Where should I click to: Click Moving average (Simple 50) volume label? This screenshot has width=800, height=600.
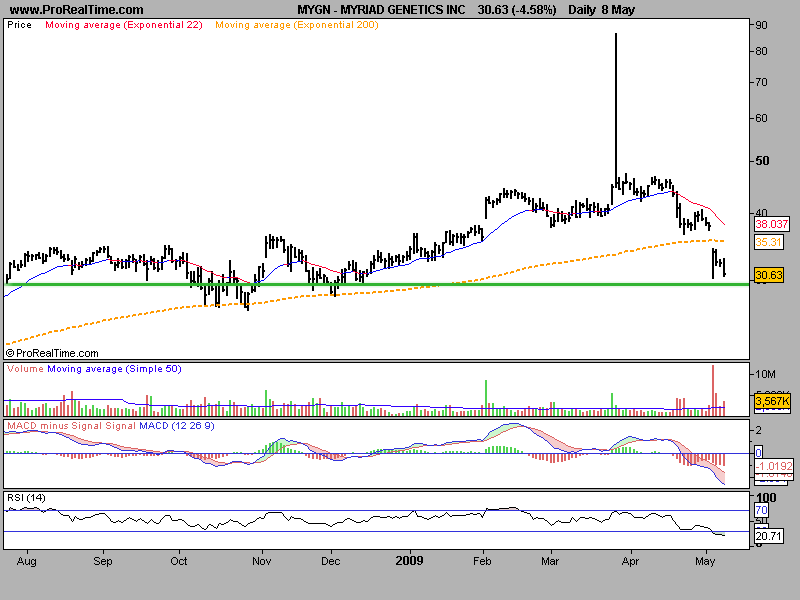pyautogui.click(x=114, y=368)
